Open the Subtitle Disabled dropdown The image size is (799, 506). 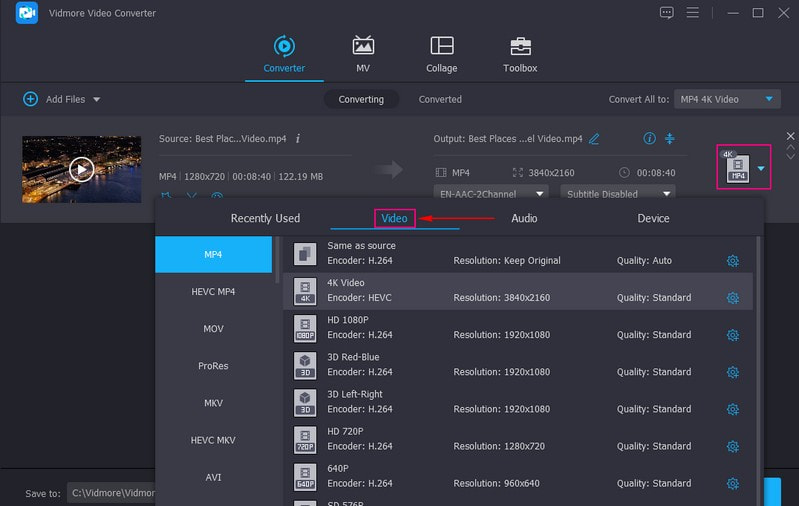click(x=618, y=194)
